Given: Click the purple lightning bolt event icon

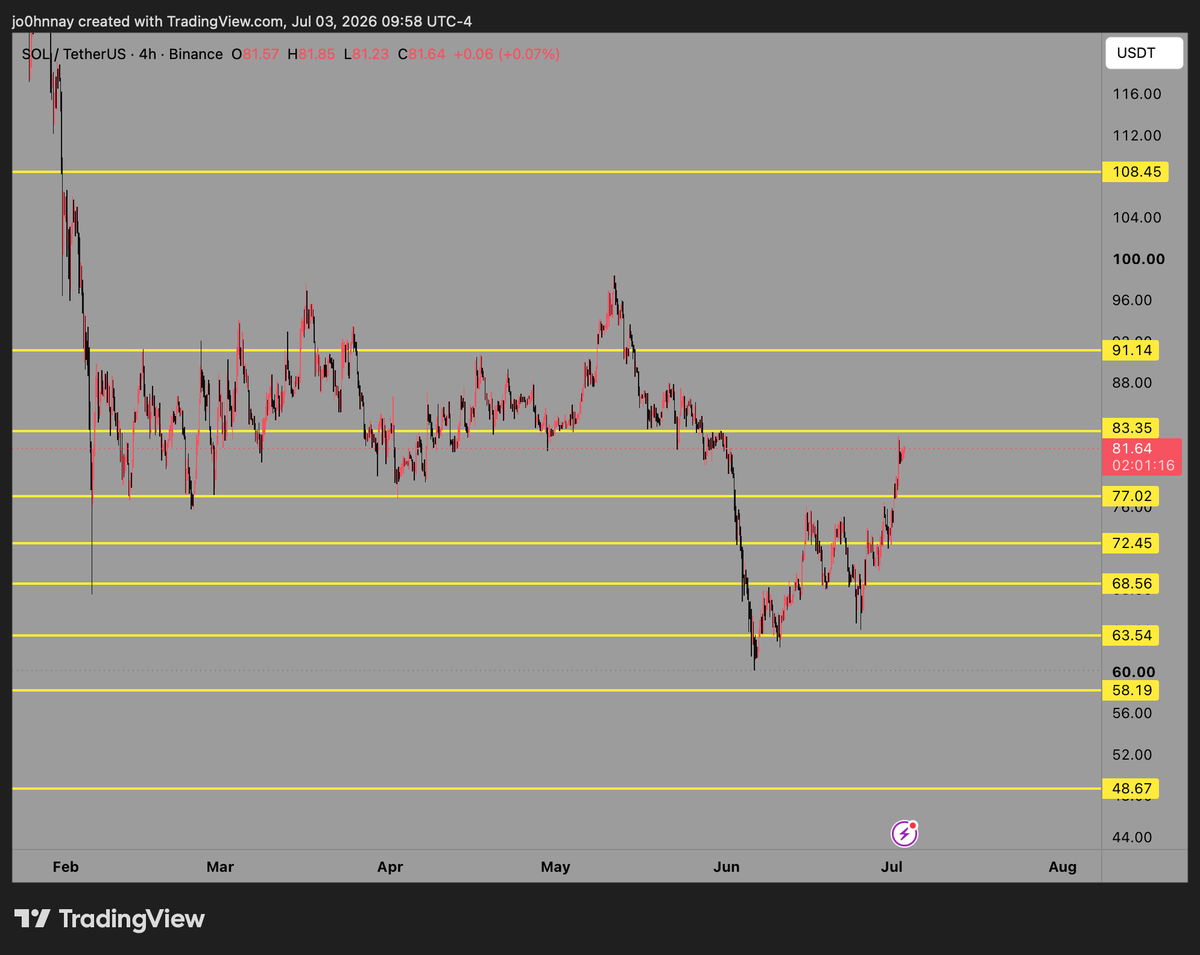Looking at the screenshot, I should point(904,833).
